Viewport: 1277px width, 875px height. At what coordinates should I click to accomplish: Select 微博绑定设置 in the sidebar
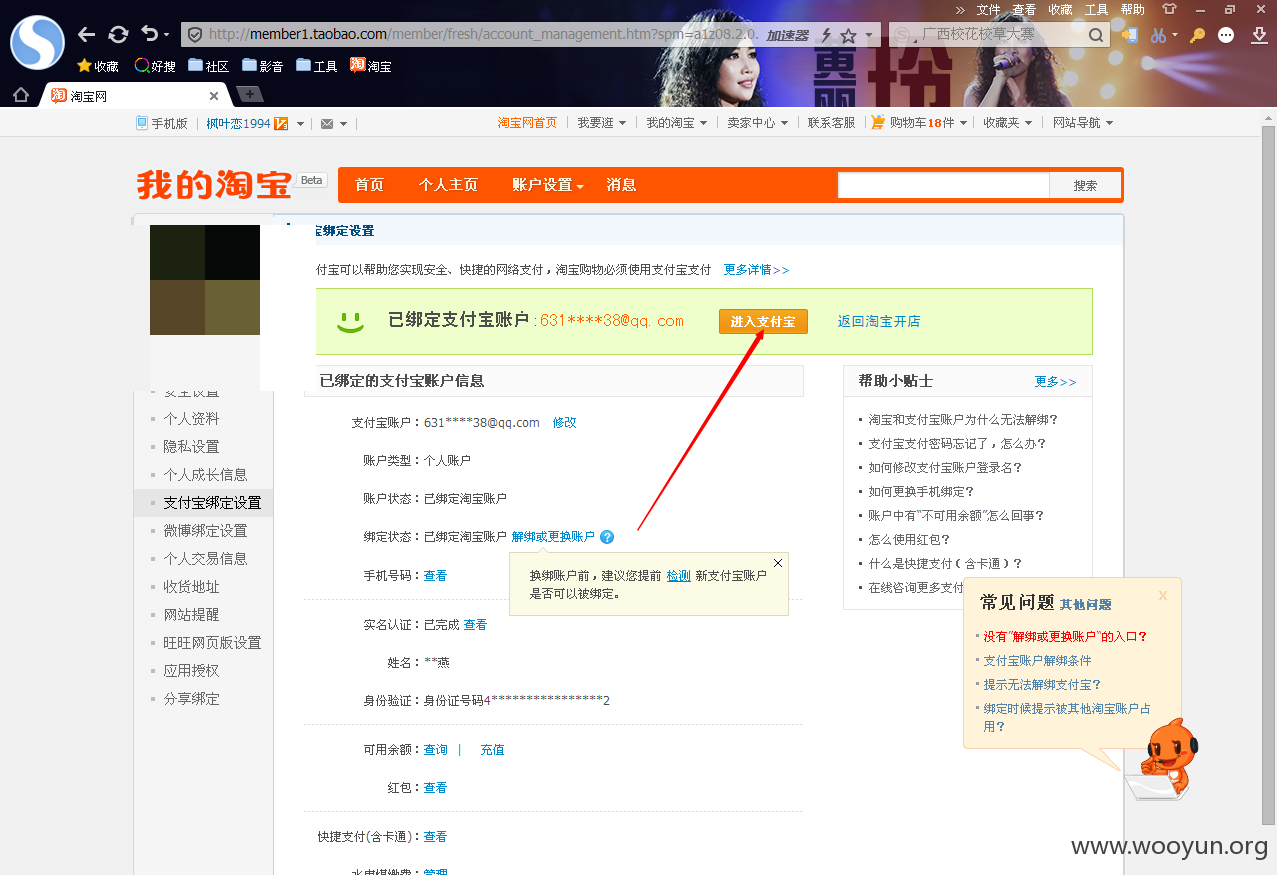tap(205, 531)
